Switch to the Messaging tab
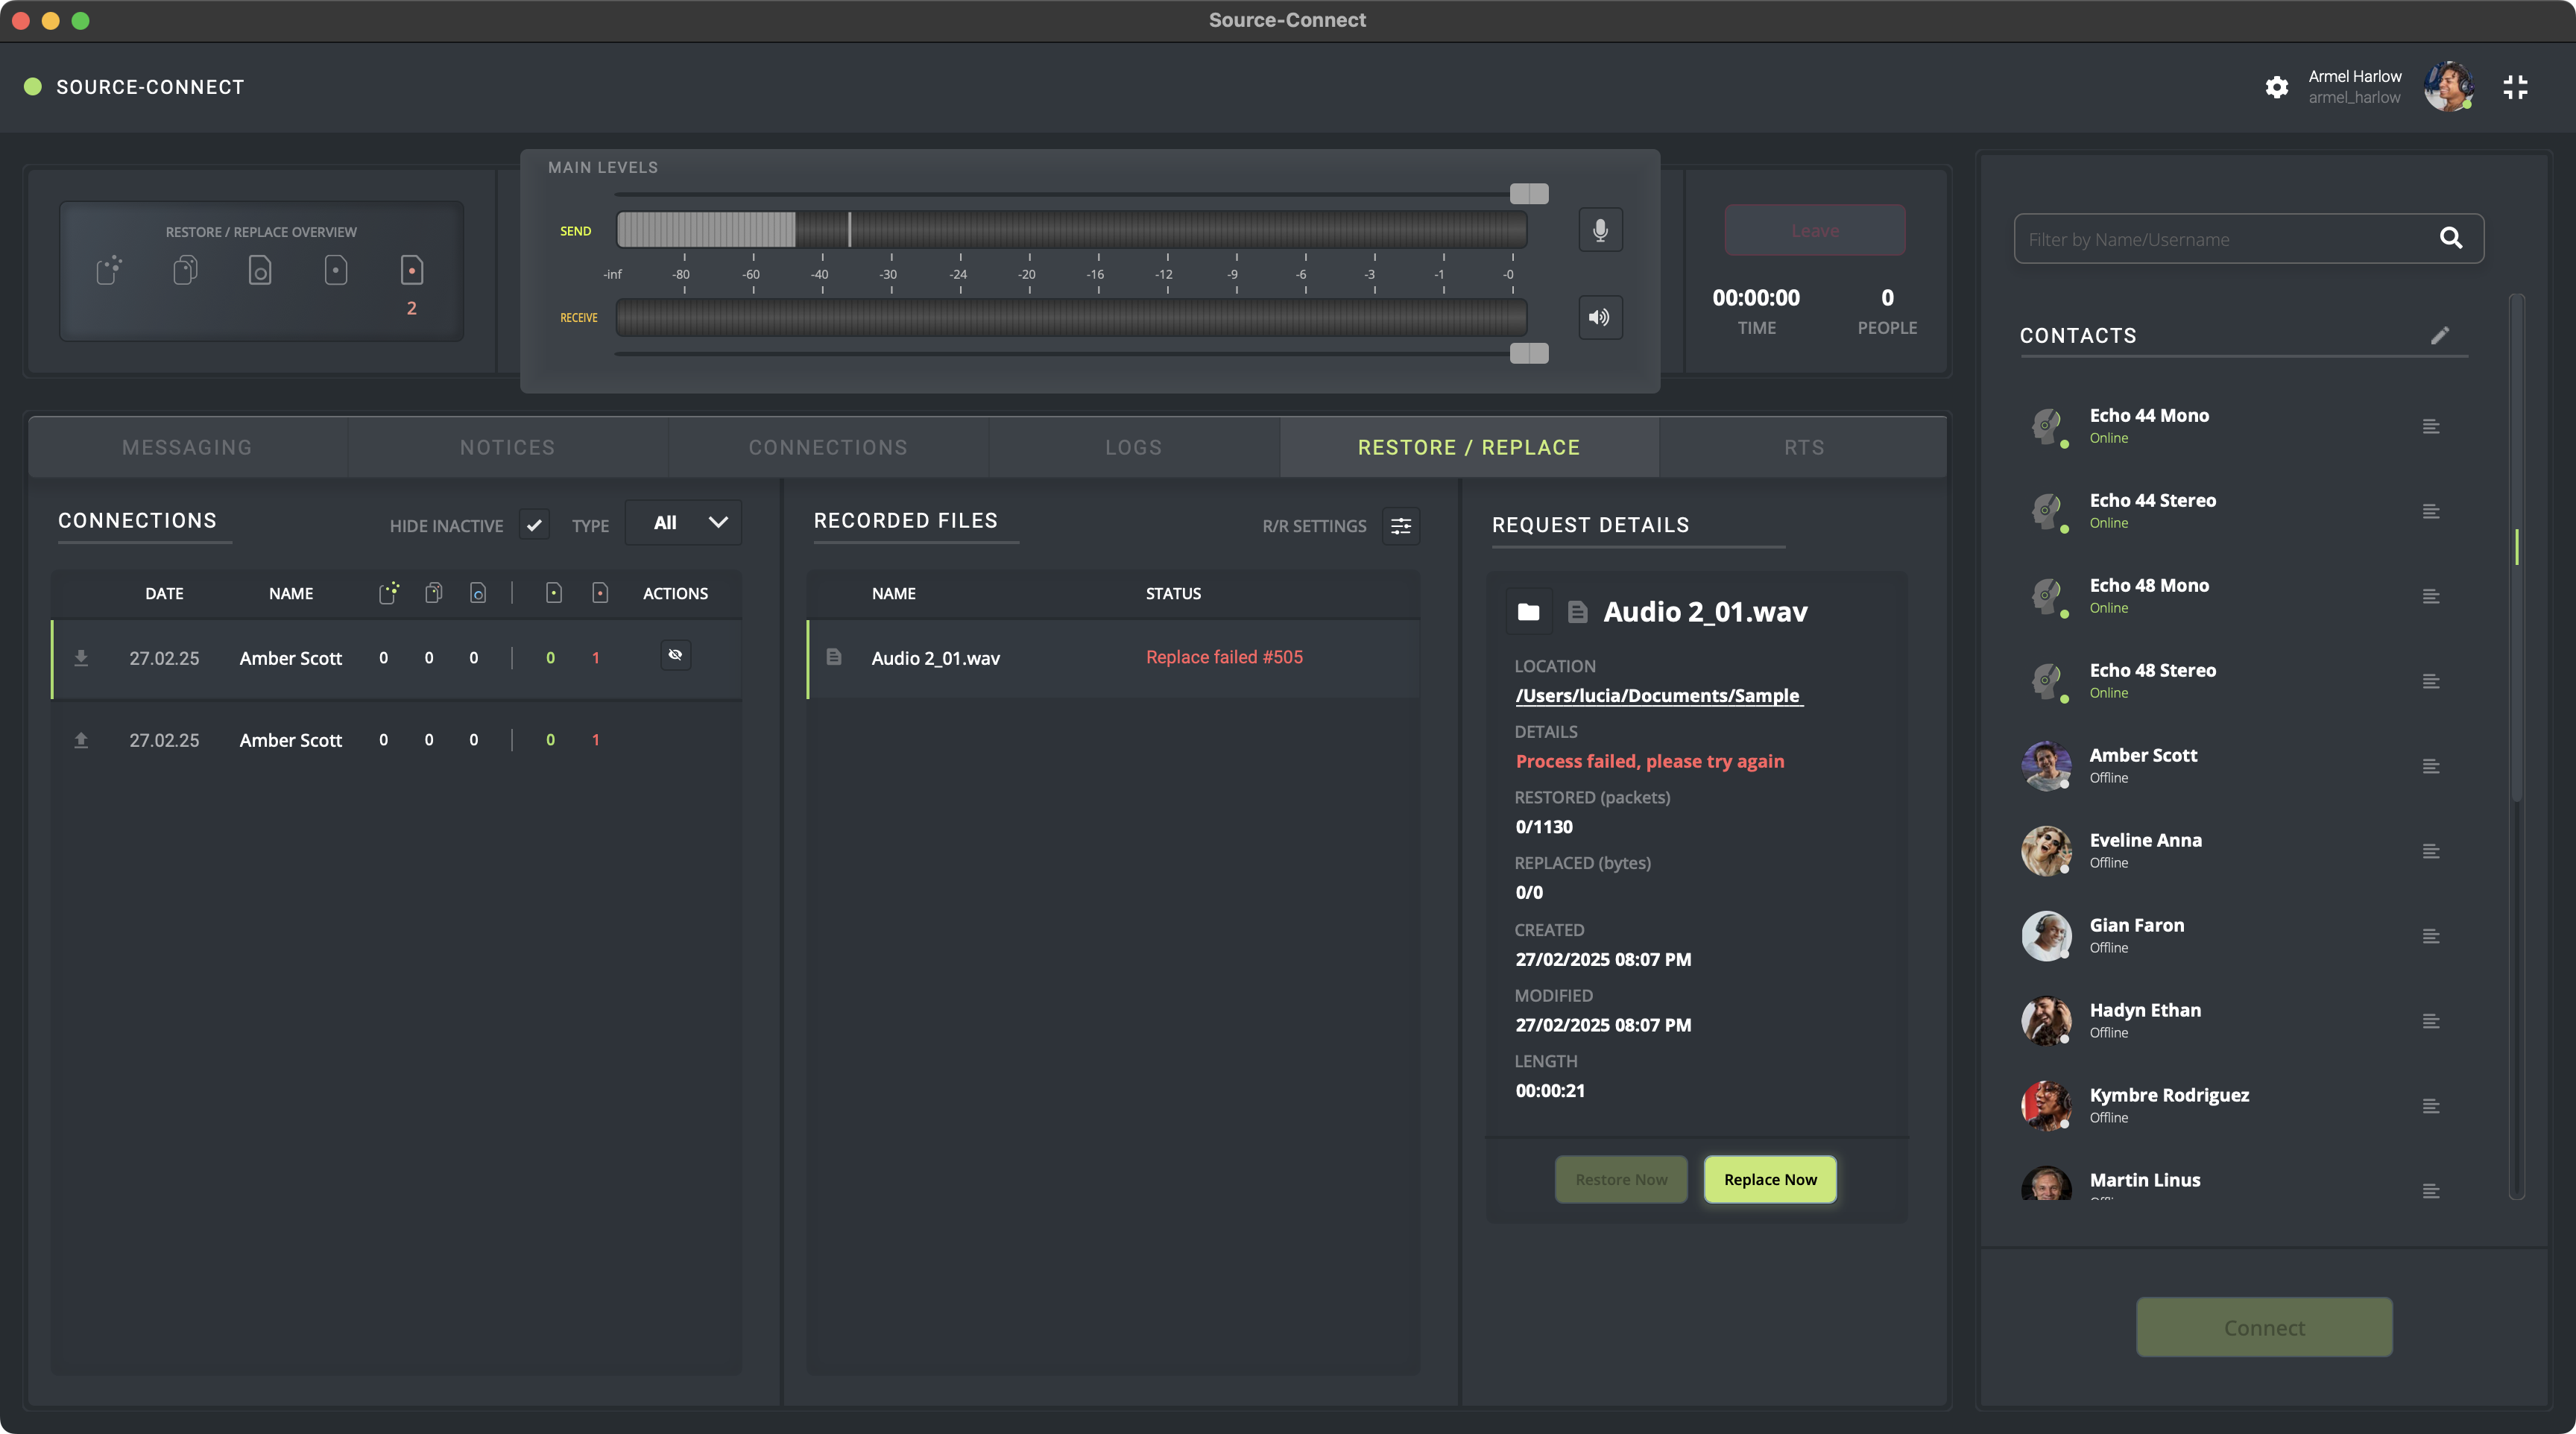 187,448
